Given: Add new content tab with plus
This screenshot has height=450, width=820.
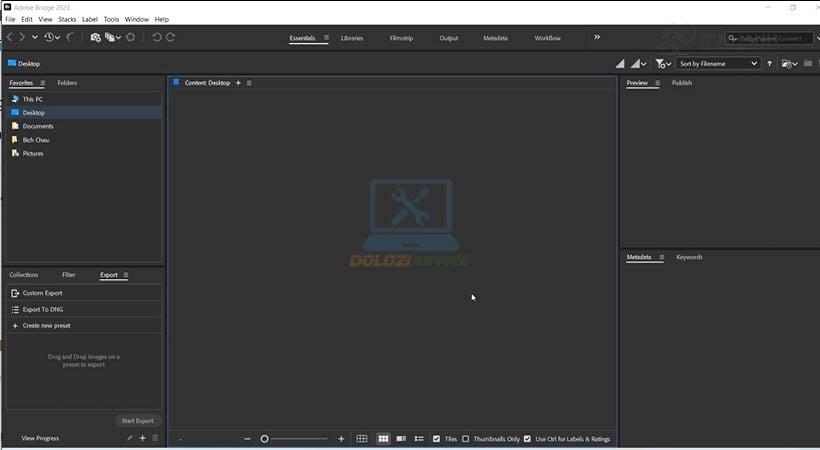Looking at the screenshot, I should [238, 83].
